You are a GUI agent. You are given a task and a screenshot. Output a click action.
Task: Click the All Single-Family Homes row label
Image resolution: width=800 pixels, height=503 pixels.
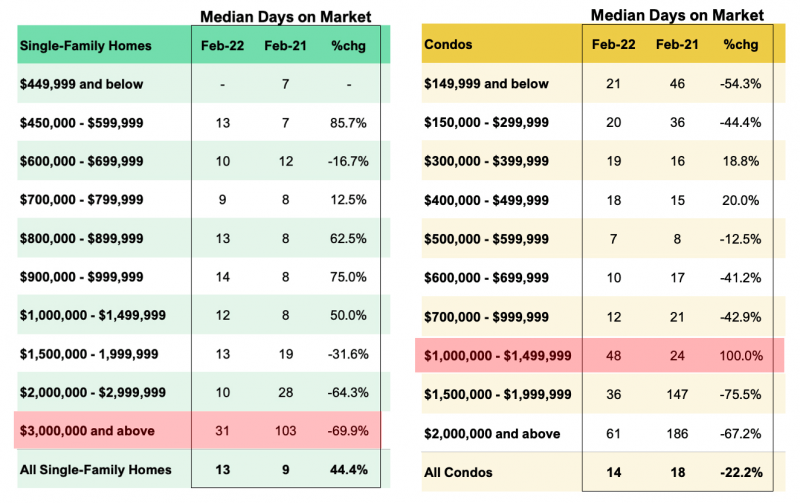click(x=95, y=469)
